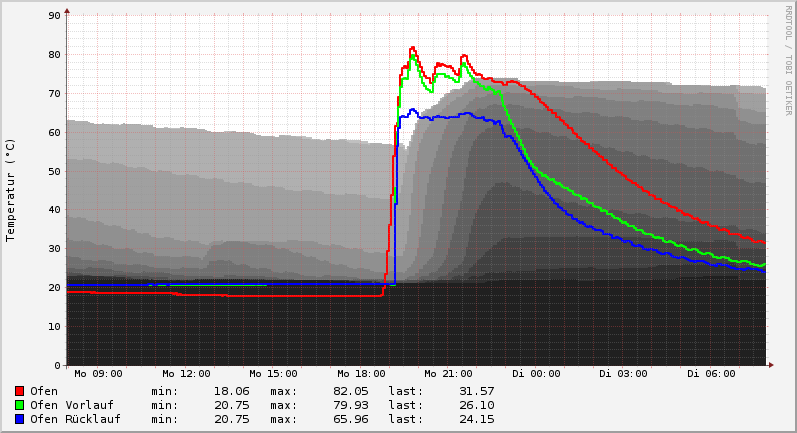Click the 90 mark on temperature axis
This screenshot has width=797, height=433.
point(55,16)
